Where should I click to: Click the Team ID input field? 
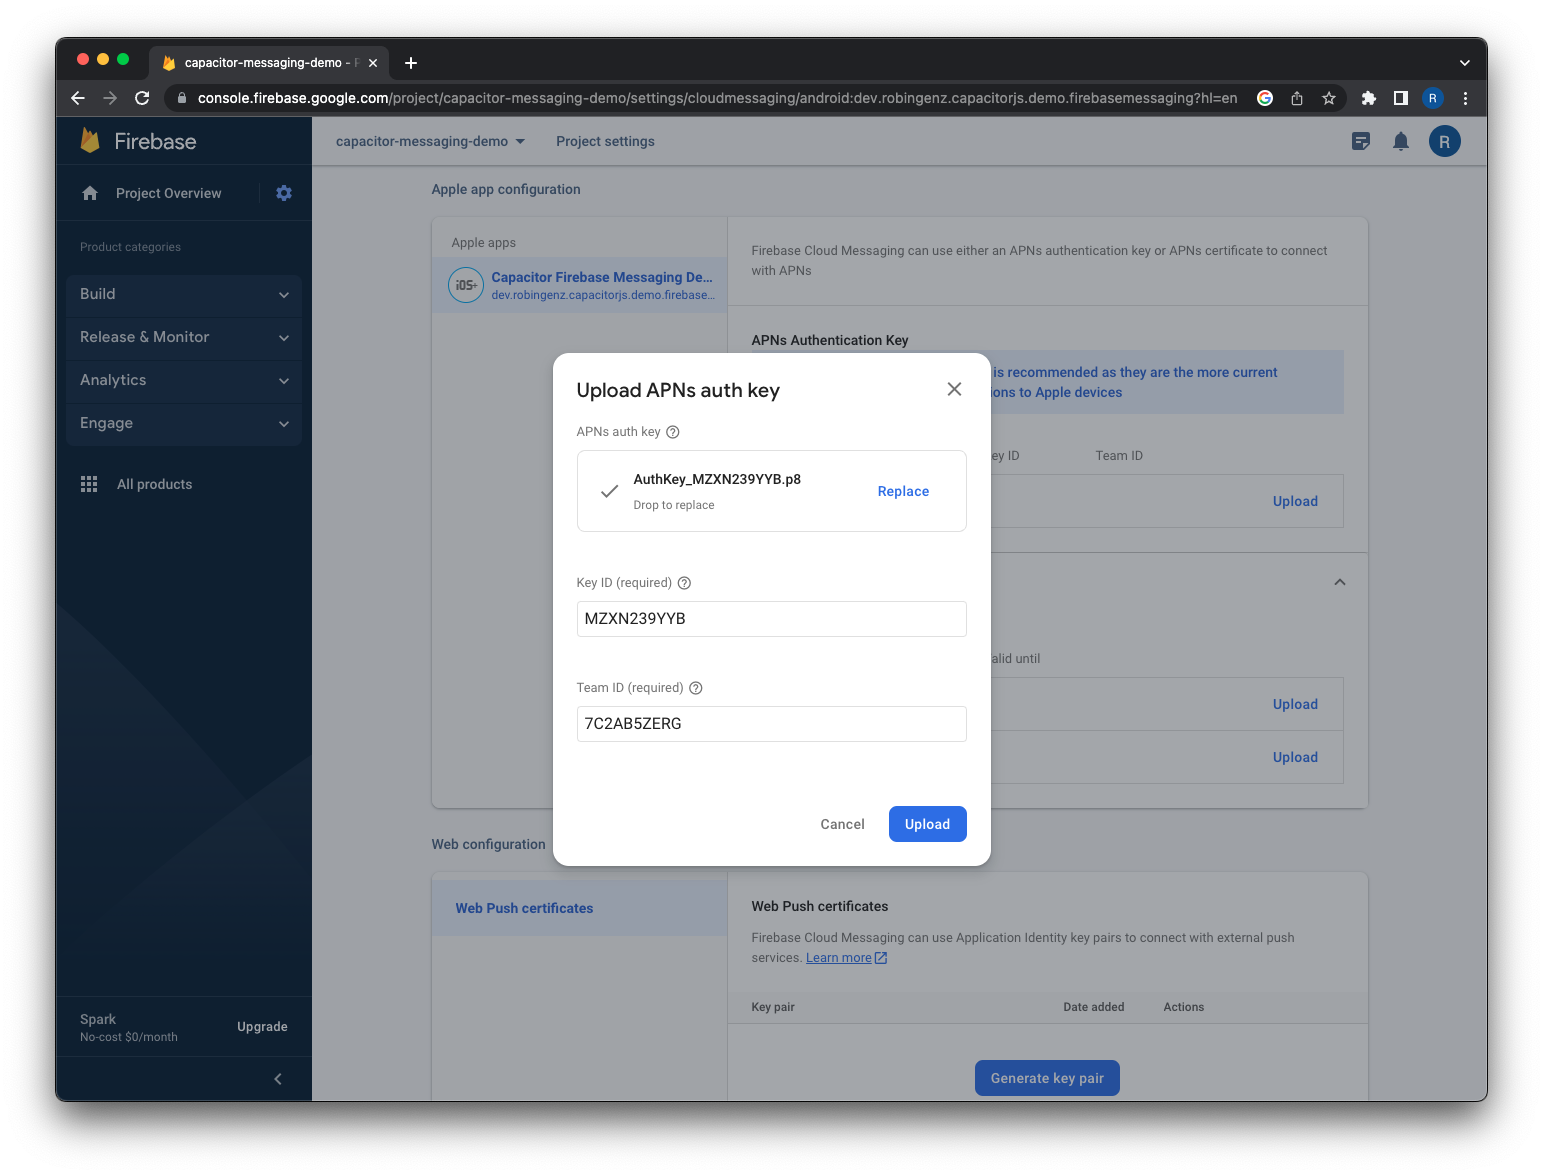[x=771, y=723]
